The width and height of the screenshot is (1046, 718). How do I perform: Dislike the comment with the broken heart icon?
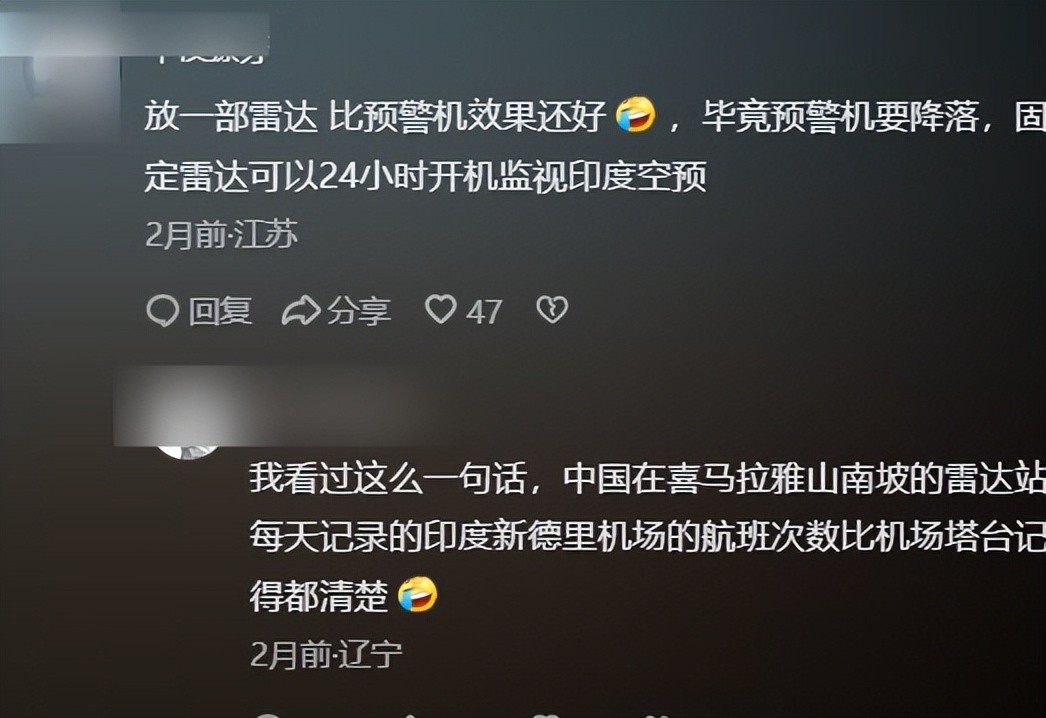552,310
